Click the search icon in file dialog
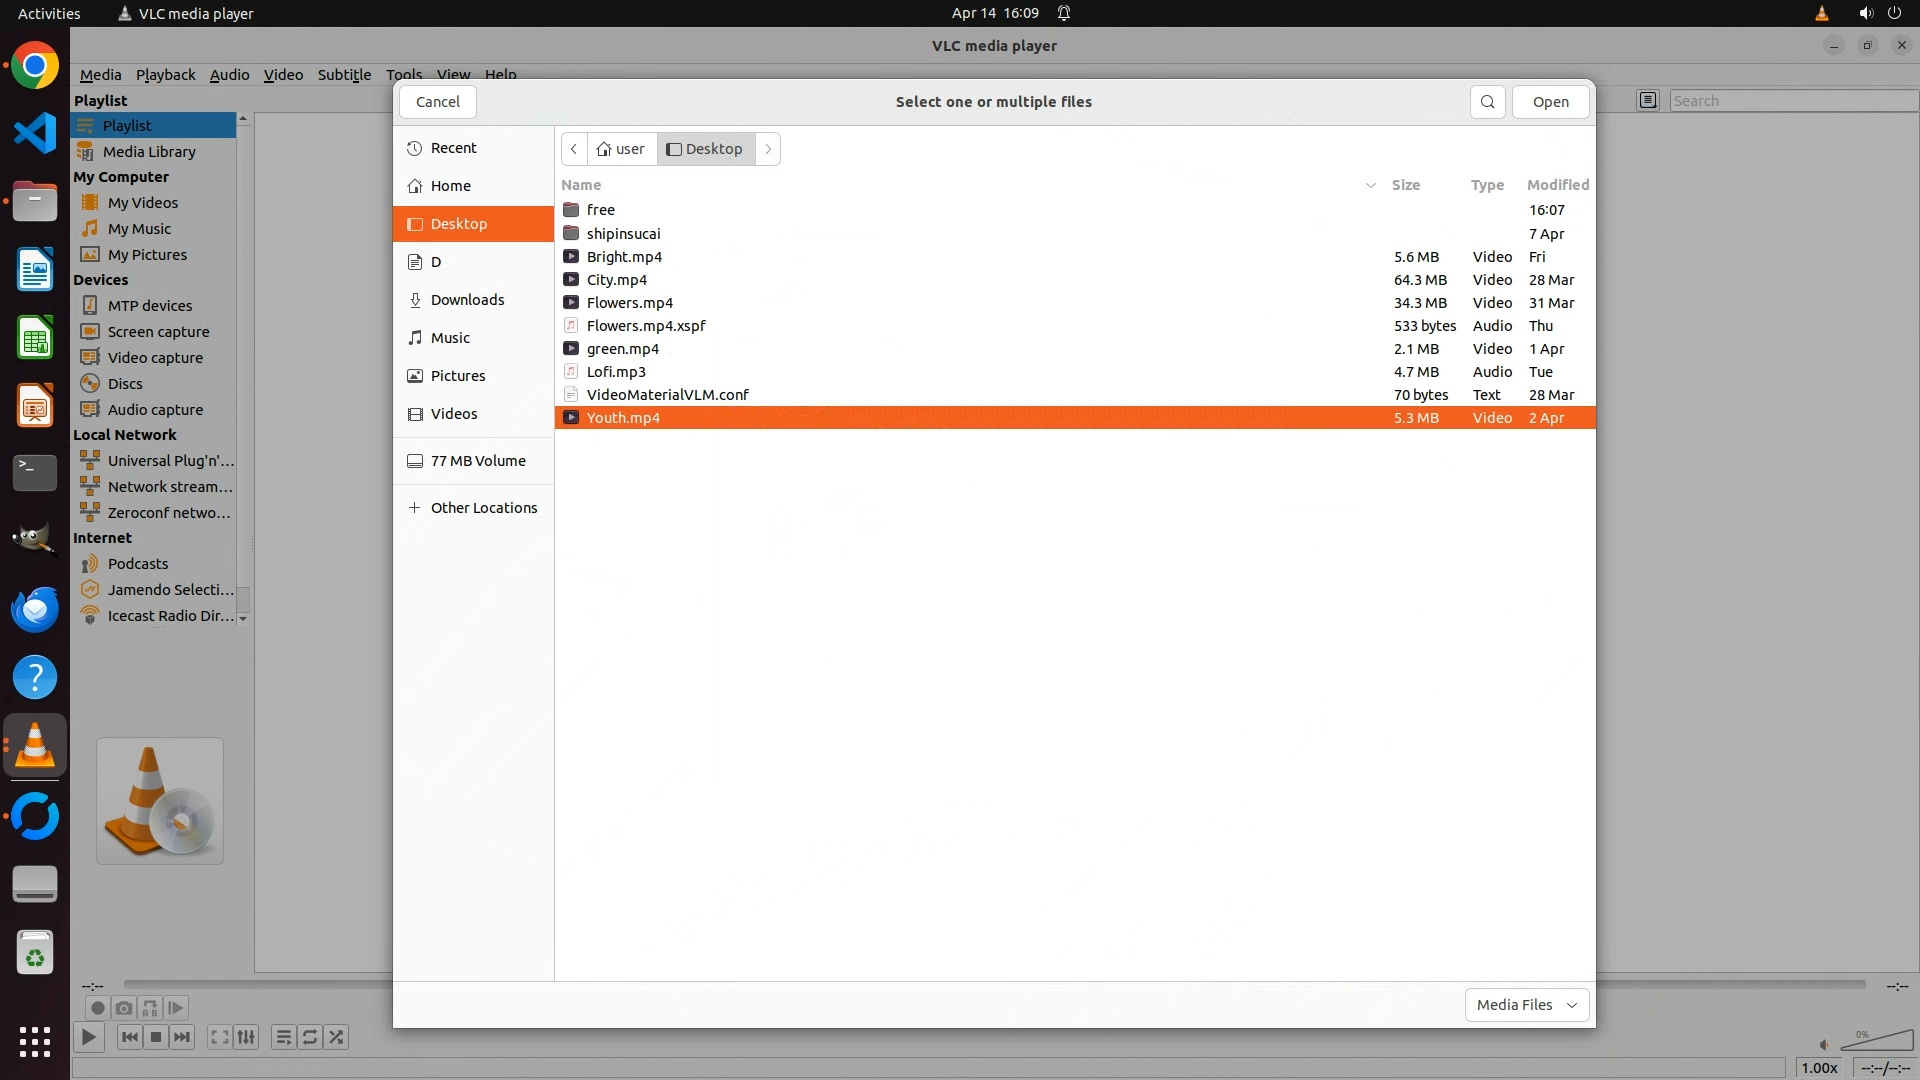This screenshot has height=1080, width=1920. click(x=1487, y=102)
